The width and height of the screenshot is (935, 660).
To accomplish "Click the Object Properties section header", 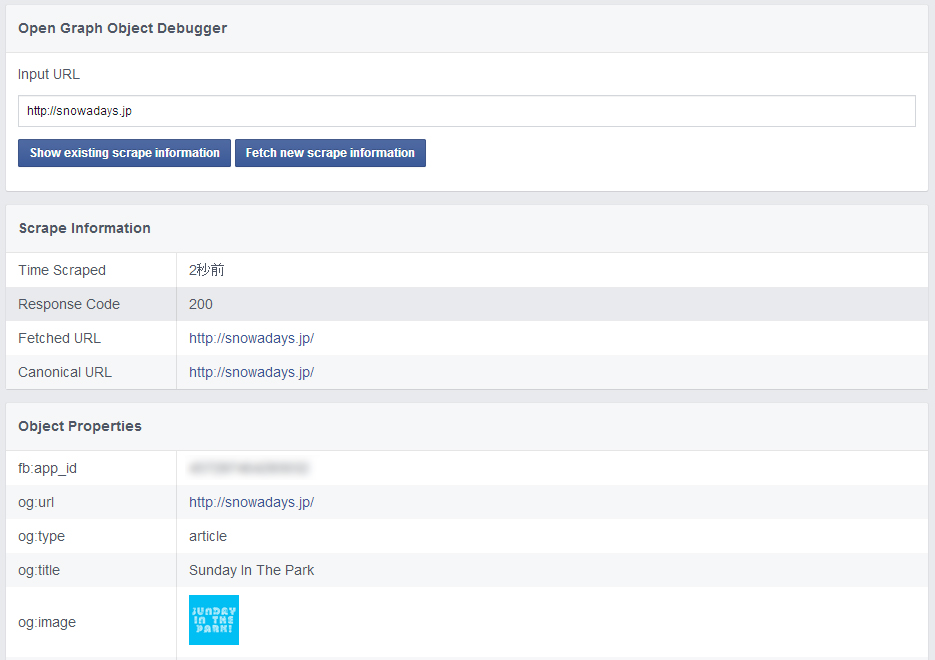I will (80, 426).
